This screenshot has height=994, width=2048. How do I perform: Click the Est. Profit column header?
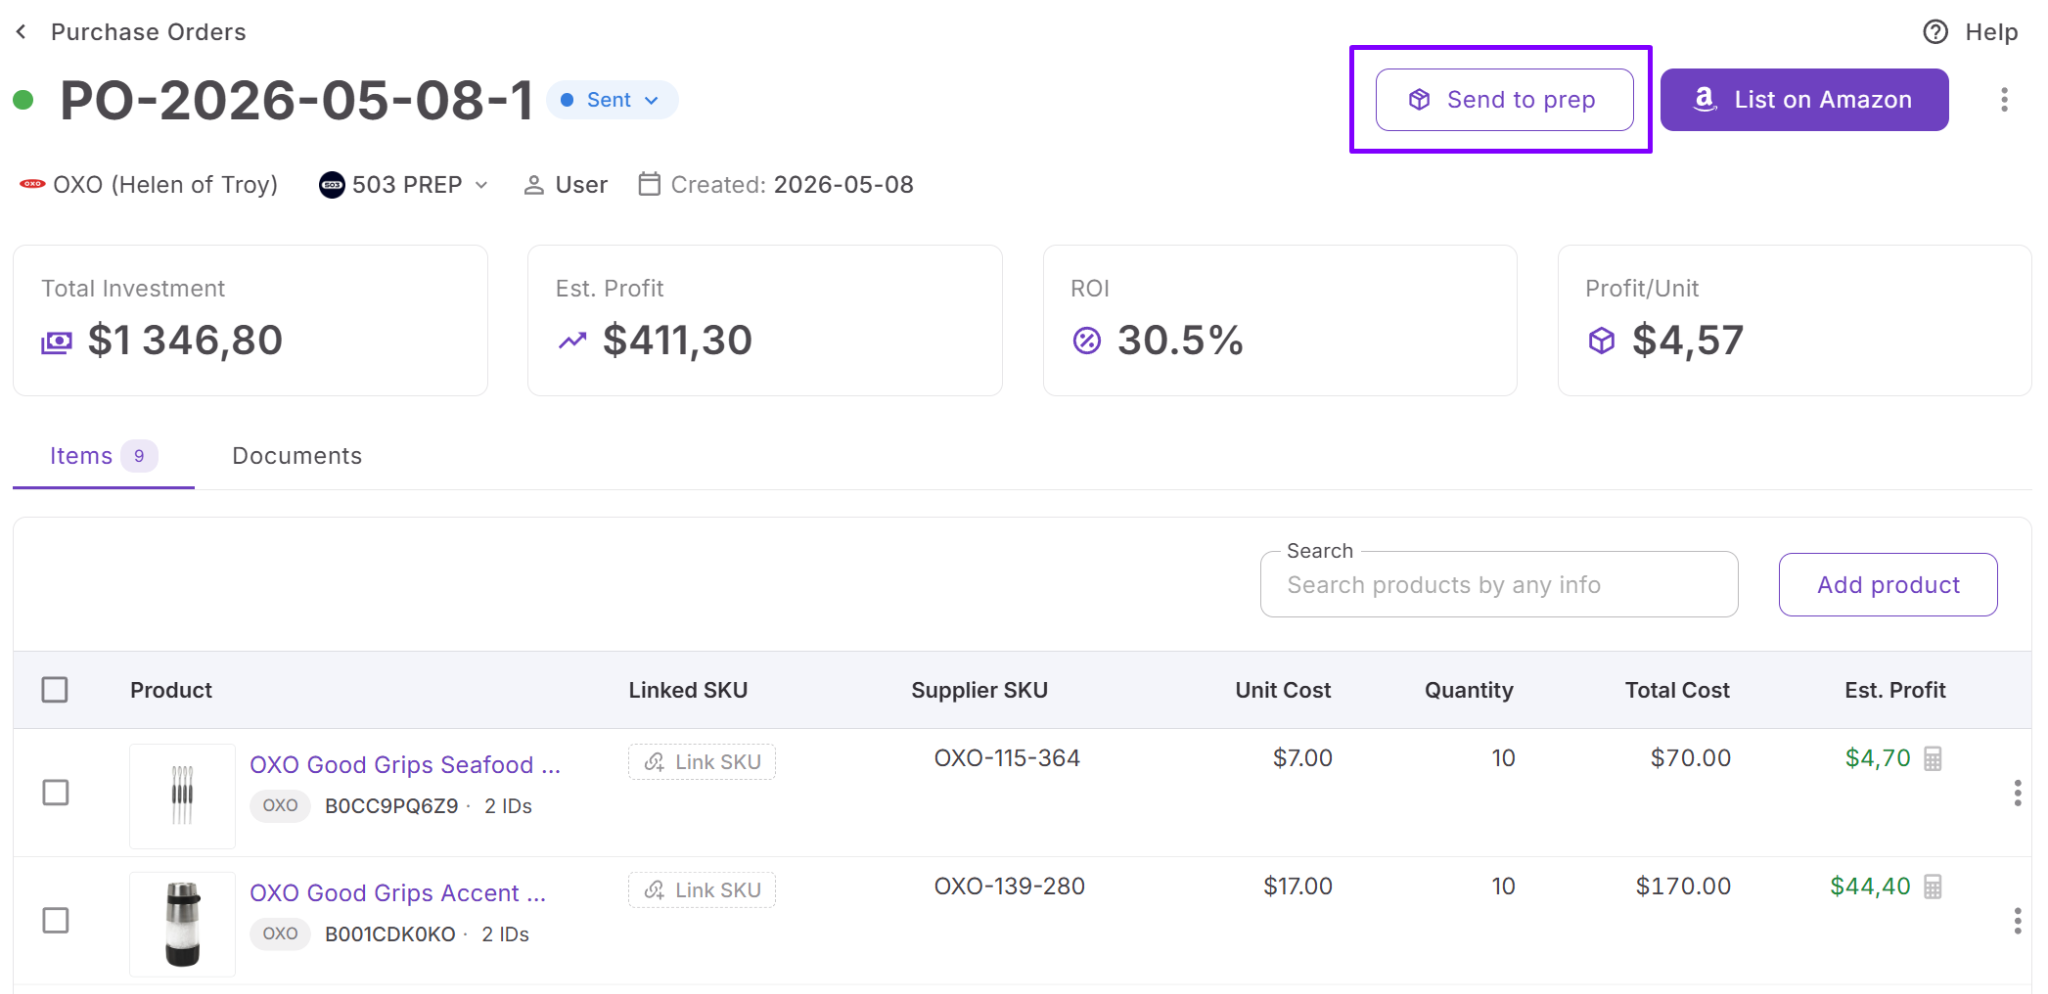[x=1895, y=690]
